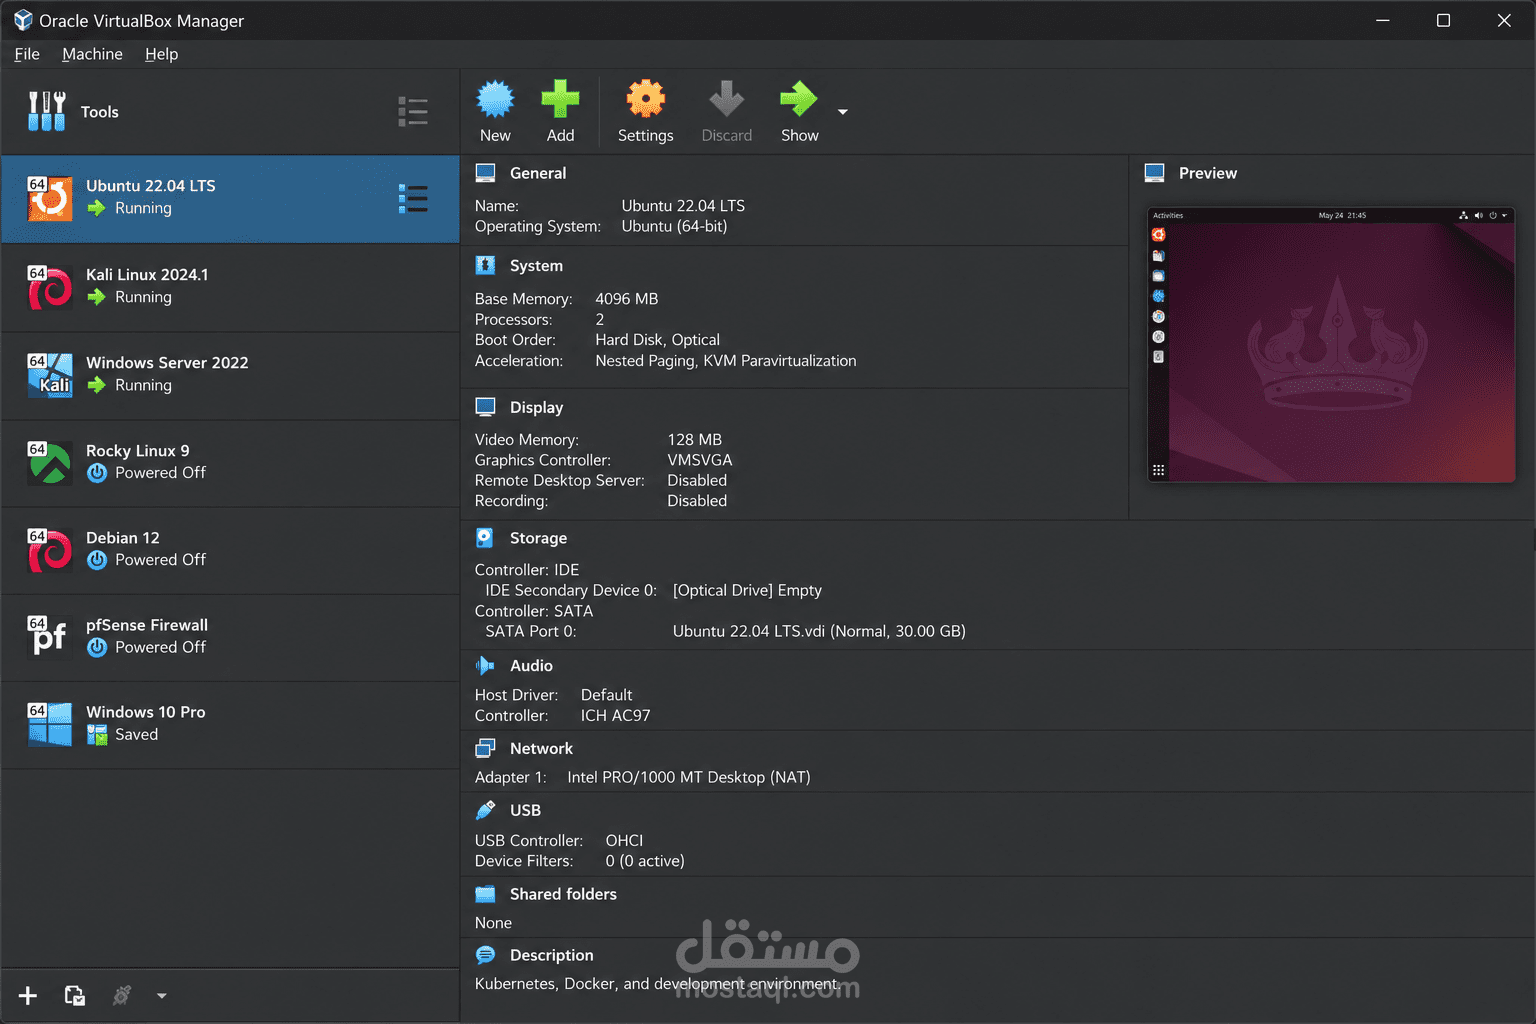1536x1024 pixels.
Task: Open Settings via the orange gear icon
Action: point(645,99)
